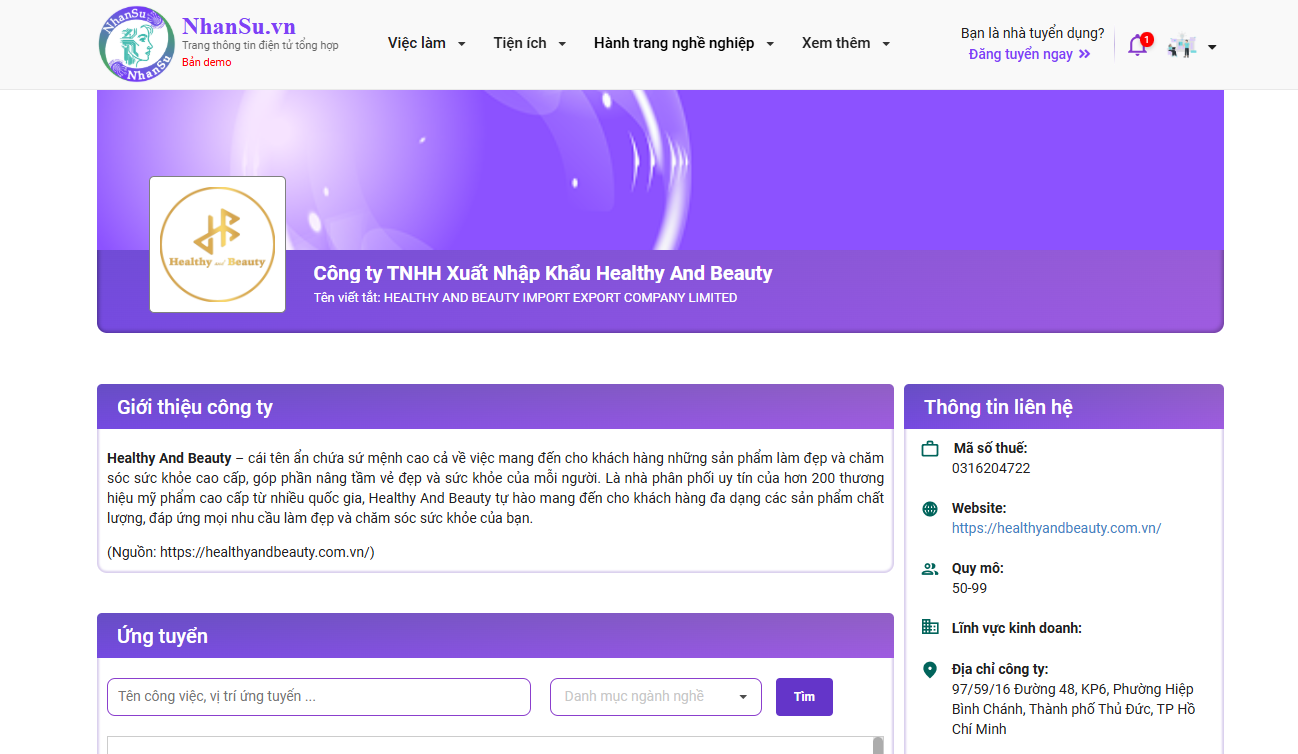Open the user avatar menu

point(1182,46)
